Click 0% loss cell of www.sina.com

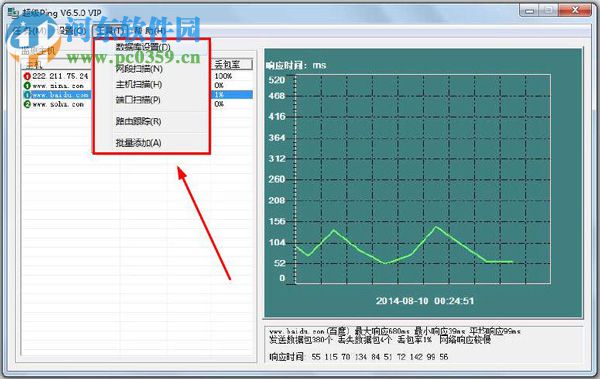pyautogui.click(x=219, y=85)
